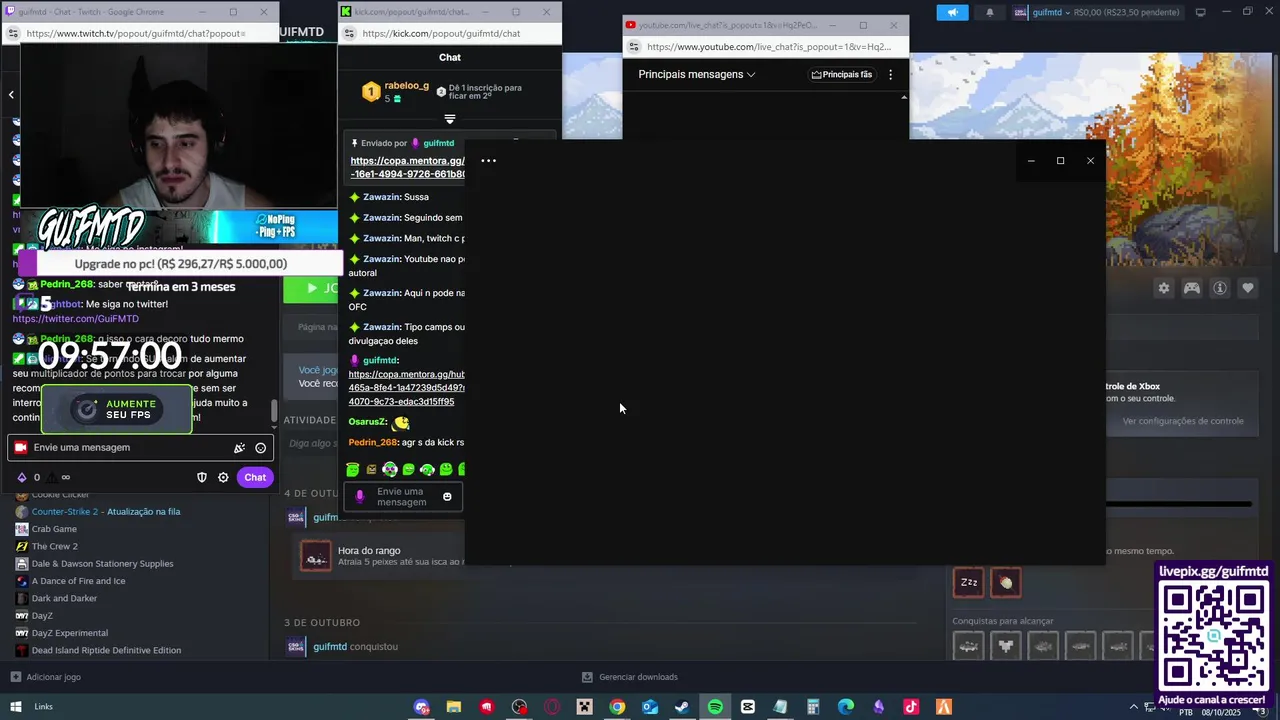This screenshot has width=1280, height=720.
Task: Open Steam announcements megaphone button
Action: click(x=952, y=12)
